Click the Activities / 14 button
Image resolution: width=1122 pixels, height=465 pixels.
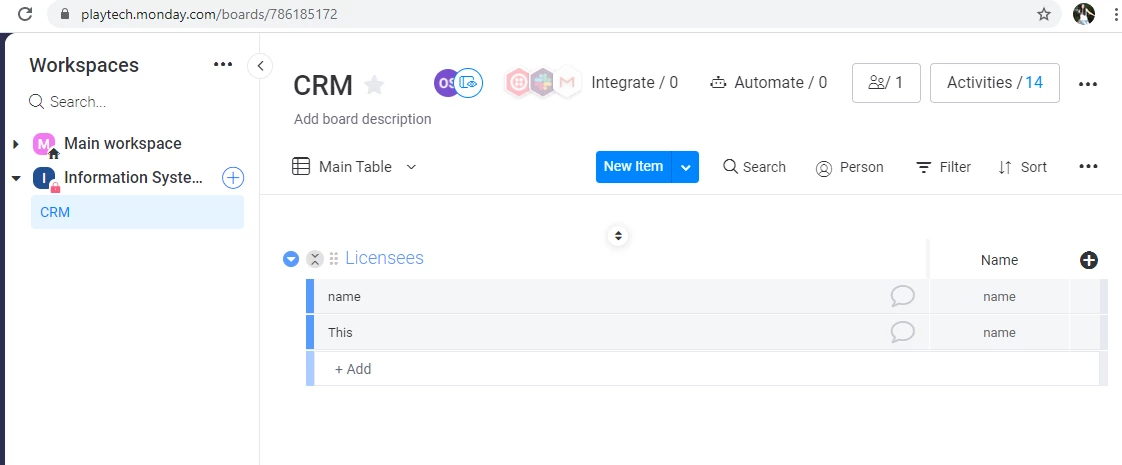(x=994, y=83)
